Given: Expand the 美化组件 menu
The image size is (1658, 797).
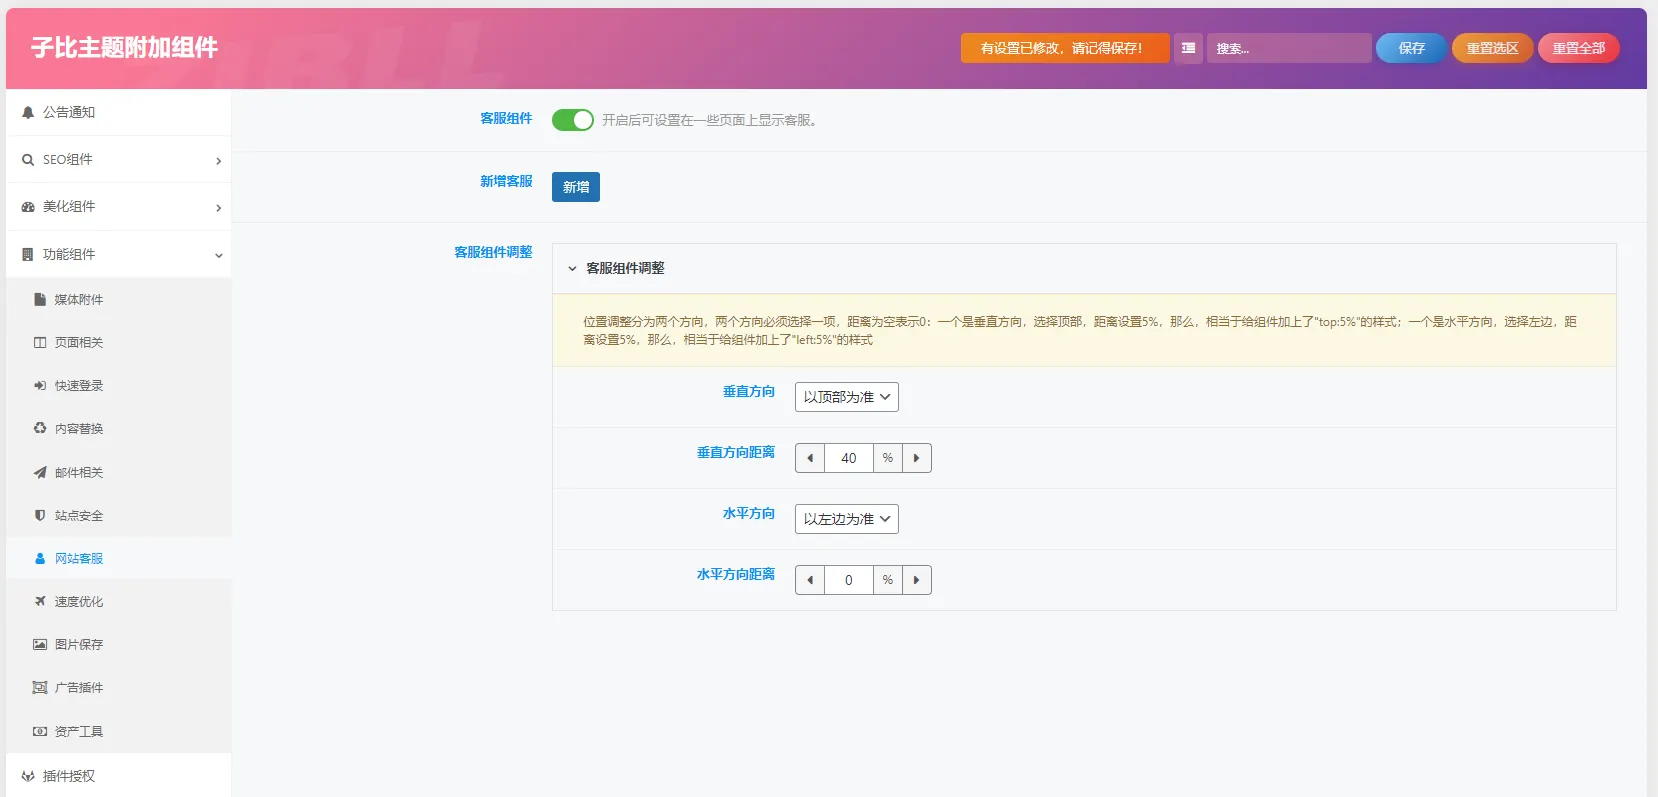Looking at the screenshot, I should 118,207.
